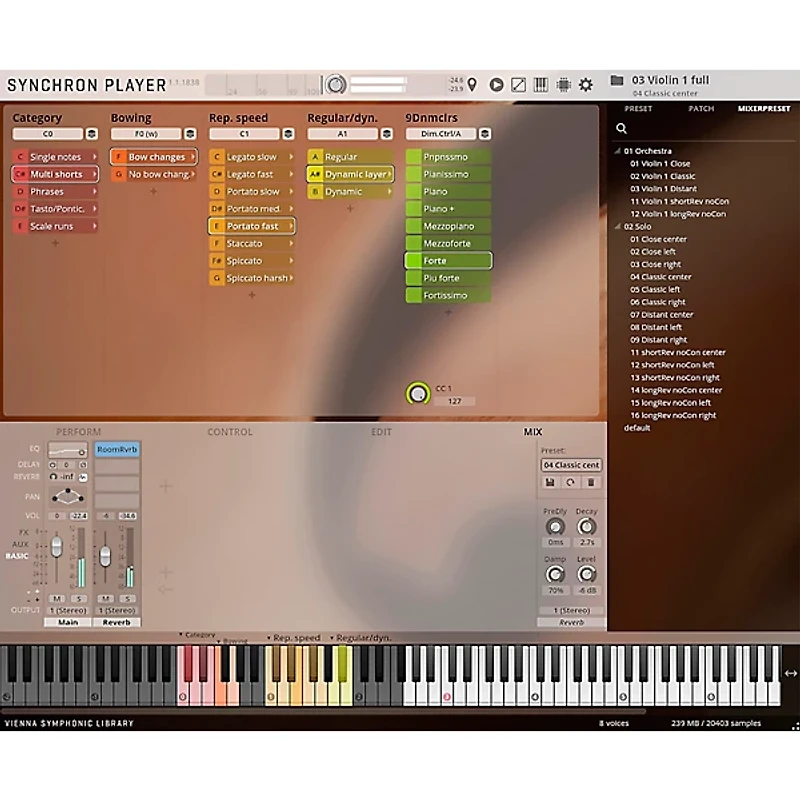Select the BASIC mixer view

pyautogui.click(x=17, y=556)
